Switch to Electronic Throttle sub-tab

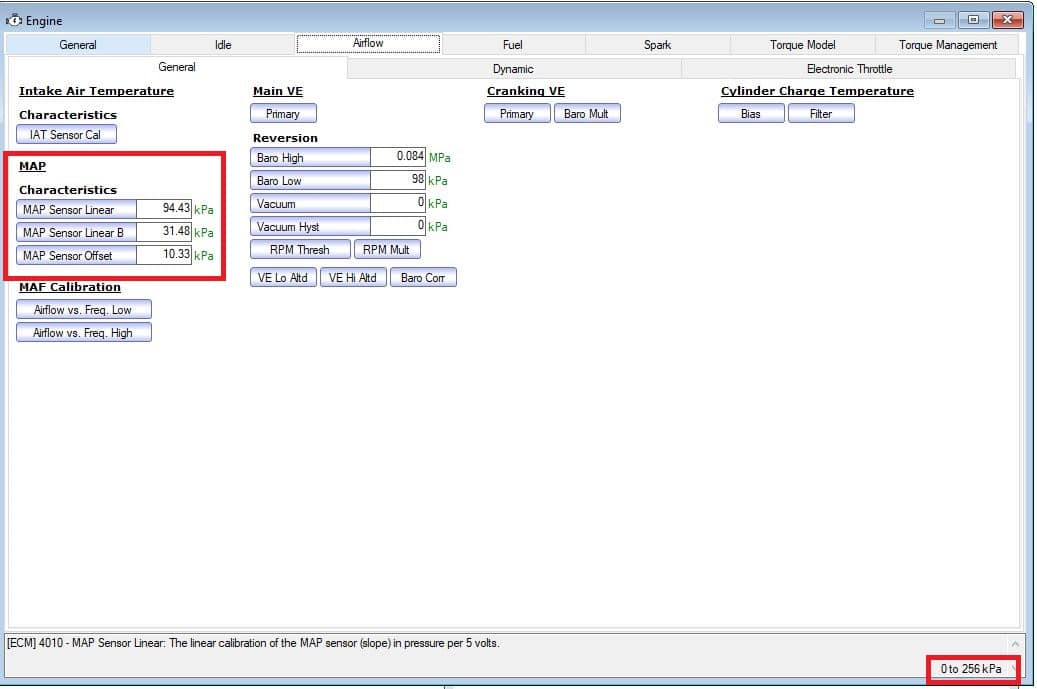pyautogui.click(x=849, y=69)
